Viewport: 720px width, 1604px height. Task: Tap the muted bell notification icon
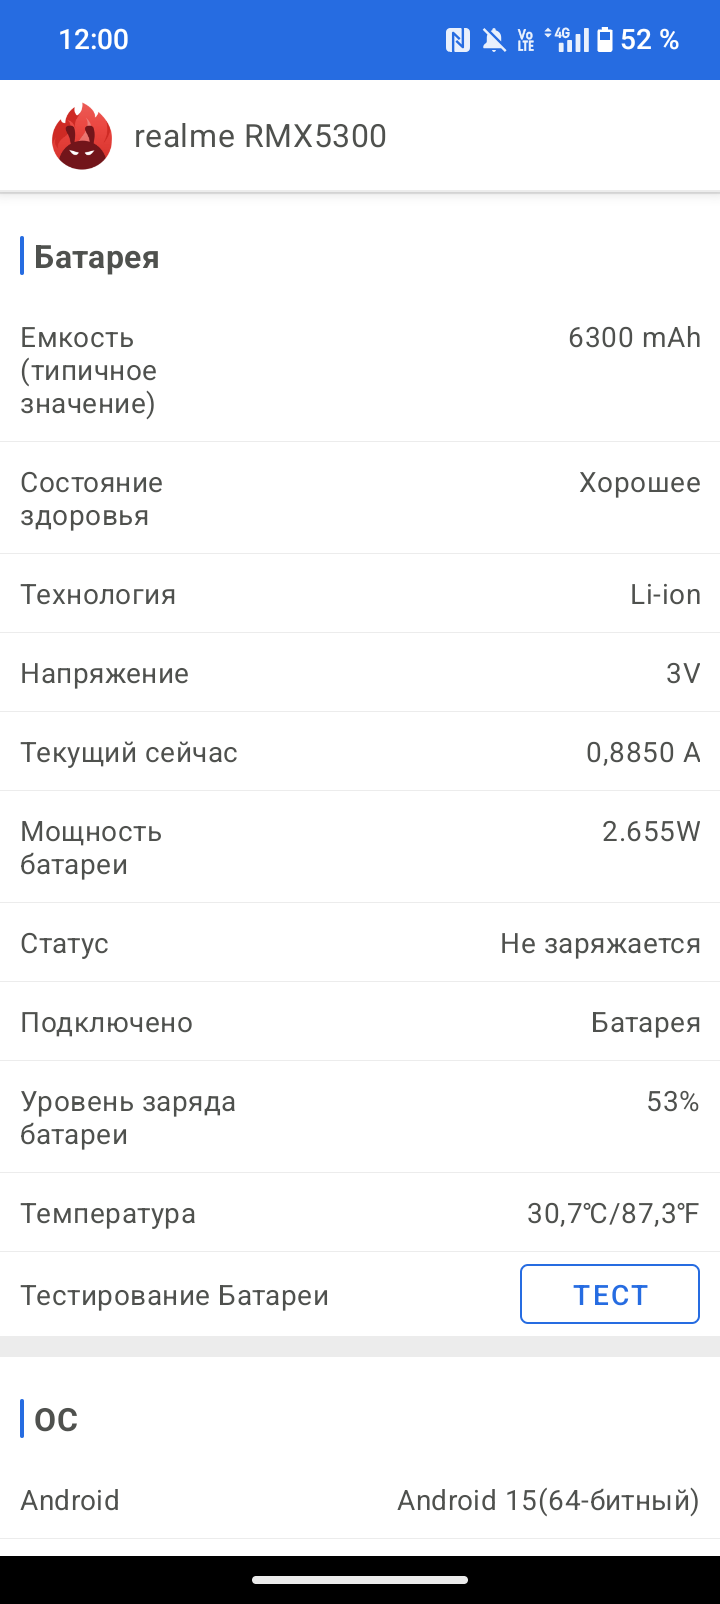coord(493,40)
